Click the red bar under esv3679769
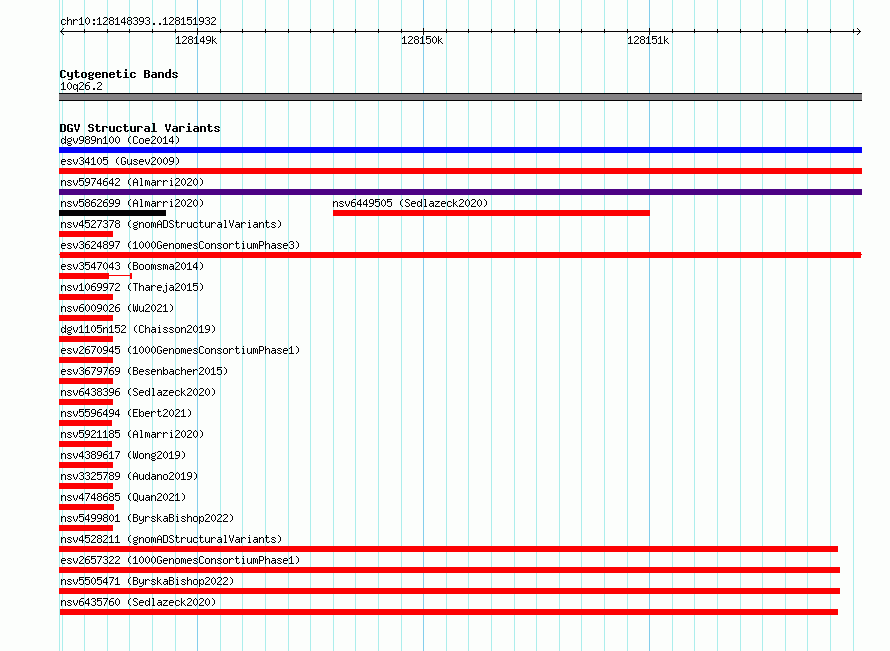Screen dimensions: 890x651 (86, 381)
